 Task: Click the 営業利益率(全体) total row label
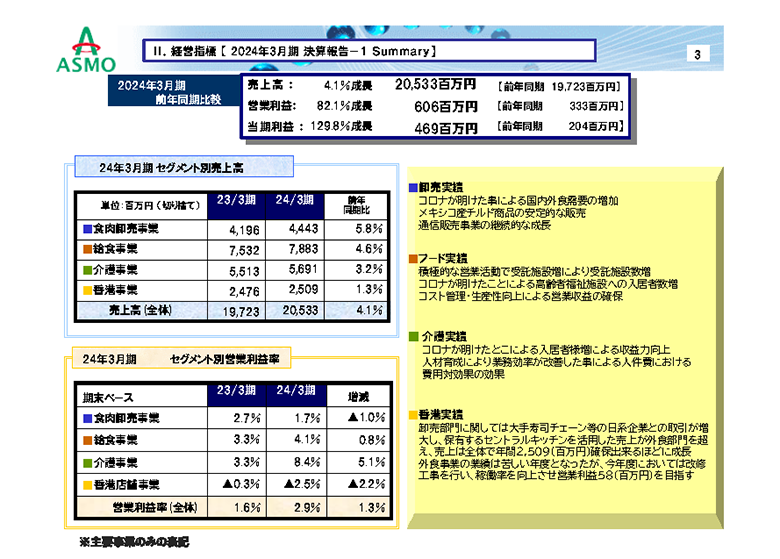click(x=155, y=508)
